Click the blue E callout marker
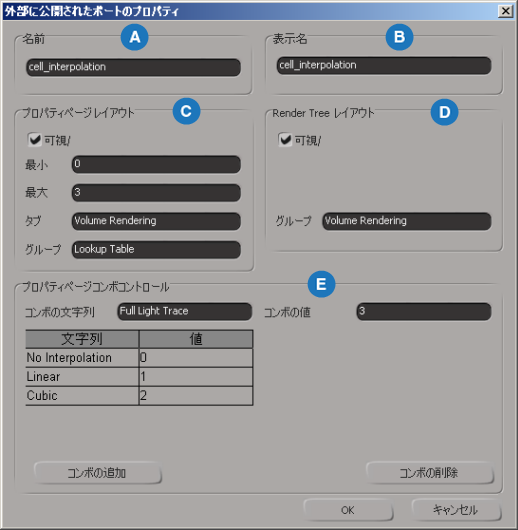The image size is (518, 530). coord(321,284)
